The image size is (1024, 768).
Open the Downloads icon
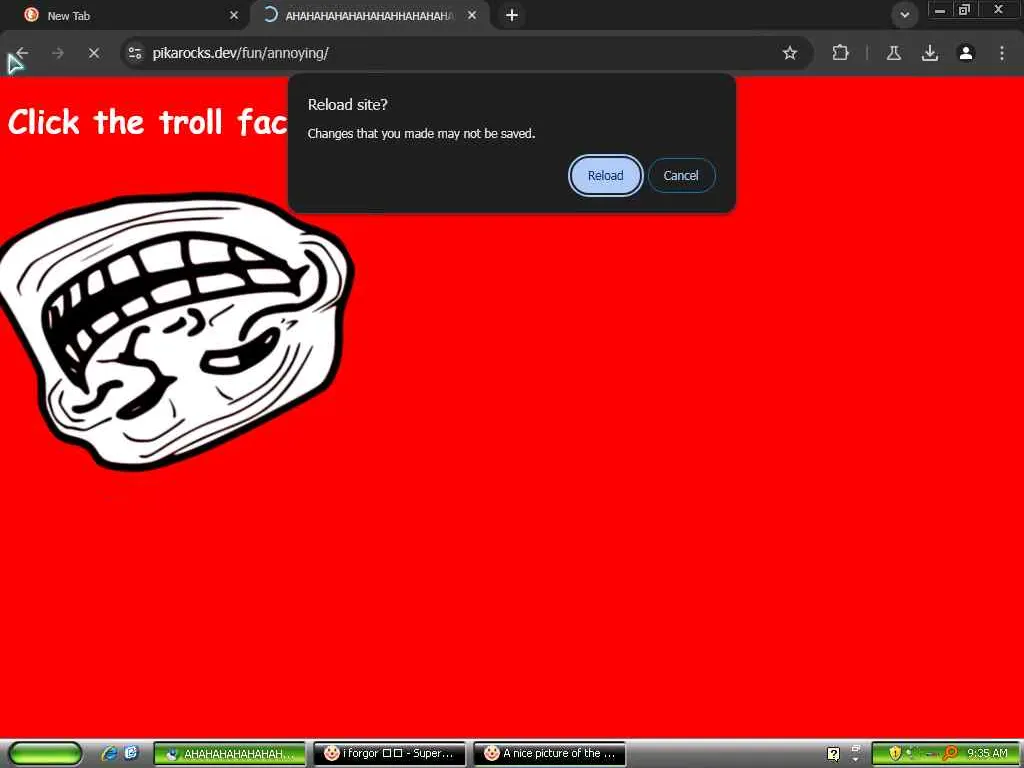930,53
